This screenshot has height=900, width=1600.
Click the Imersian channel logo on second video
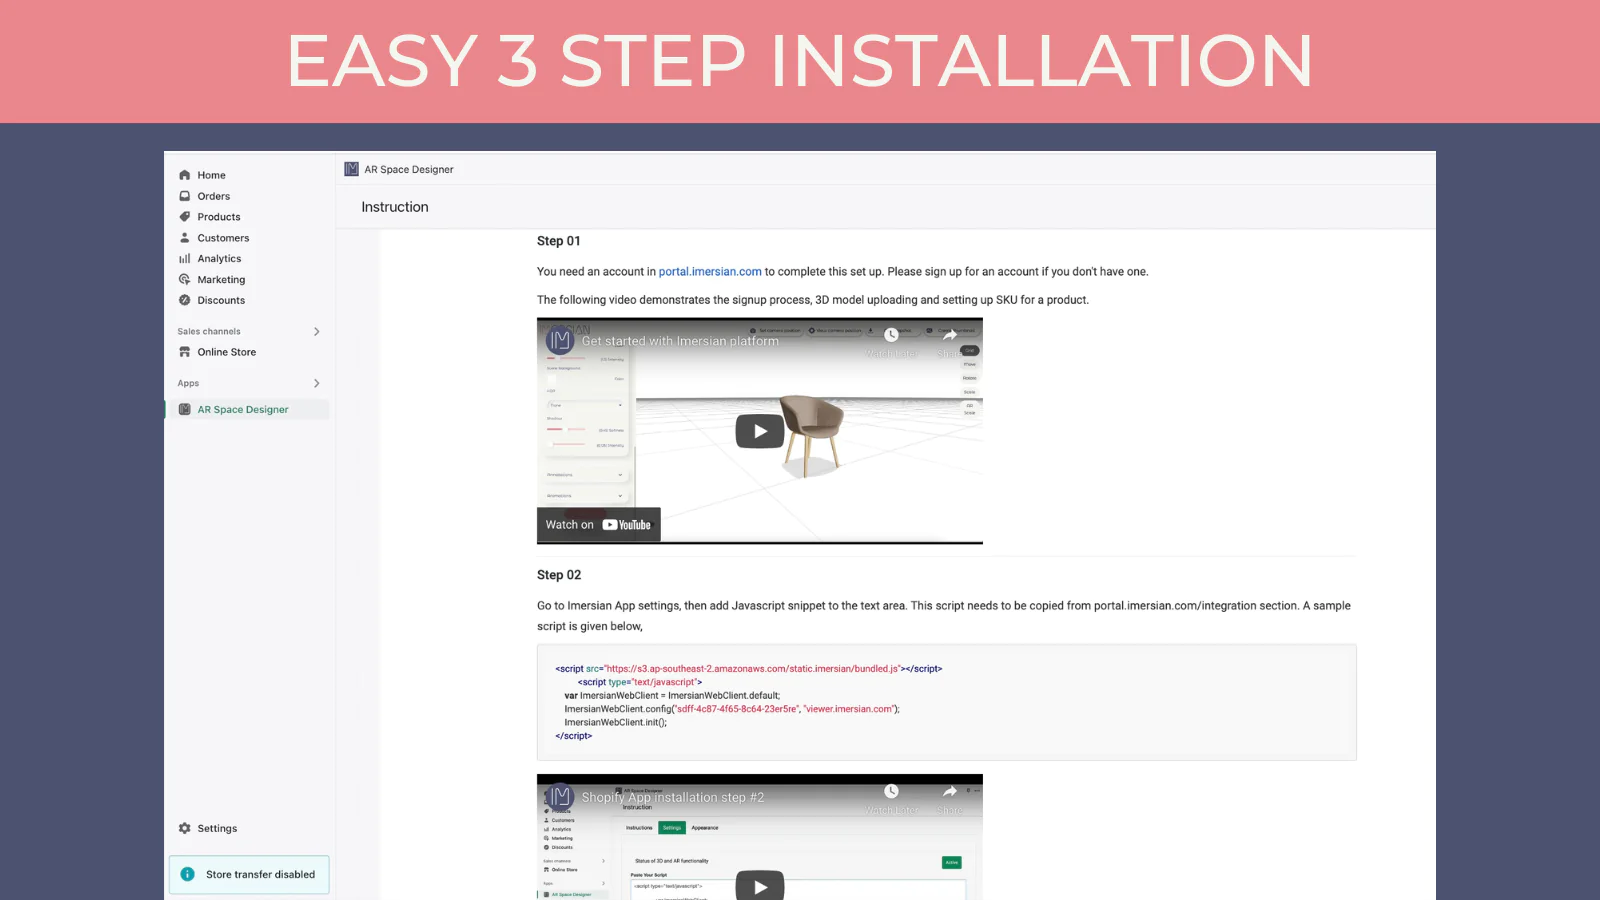point(560,797)
